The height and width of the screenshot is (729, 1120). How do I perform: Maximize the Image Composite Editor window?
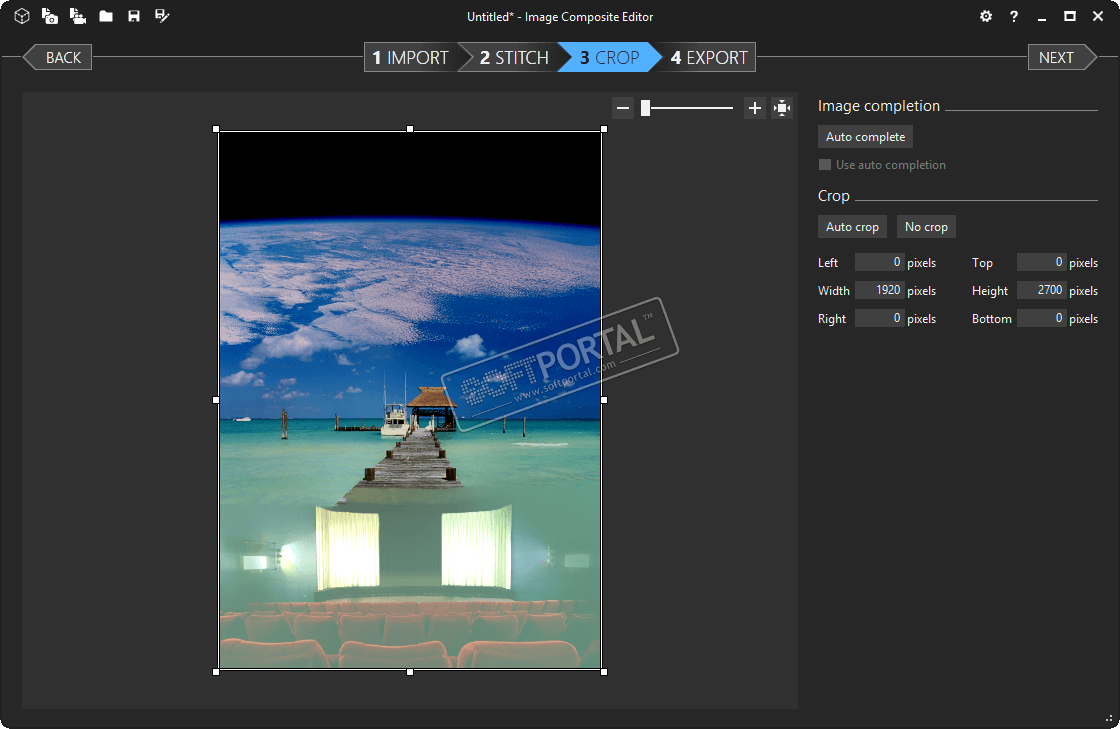(1070, 16)
